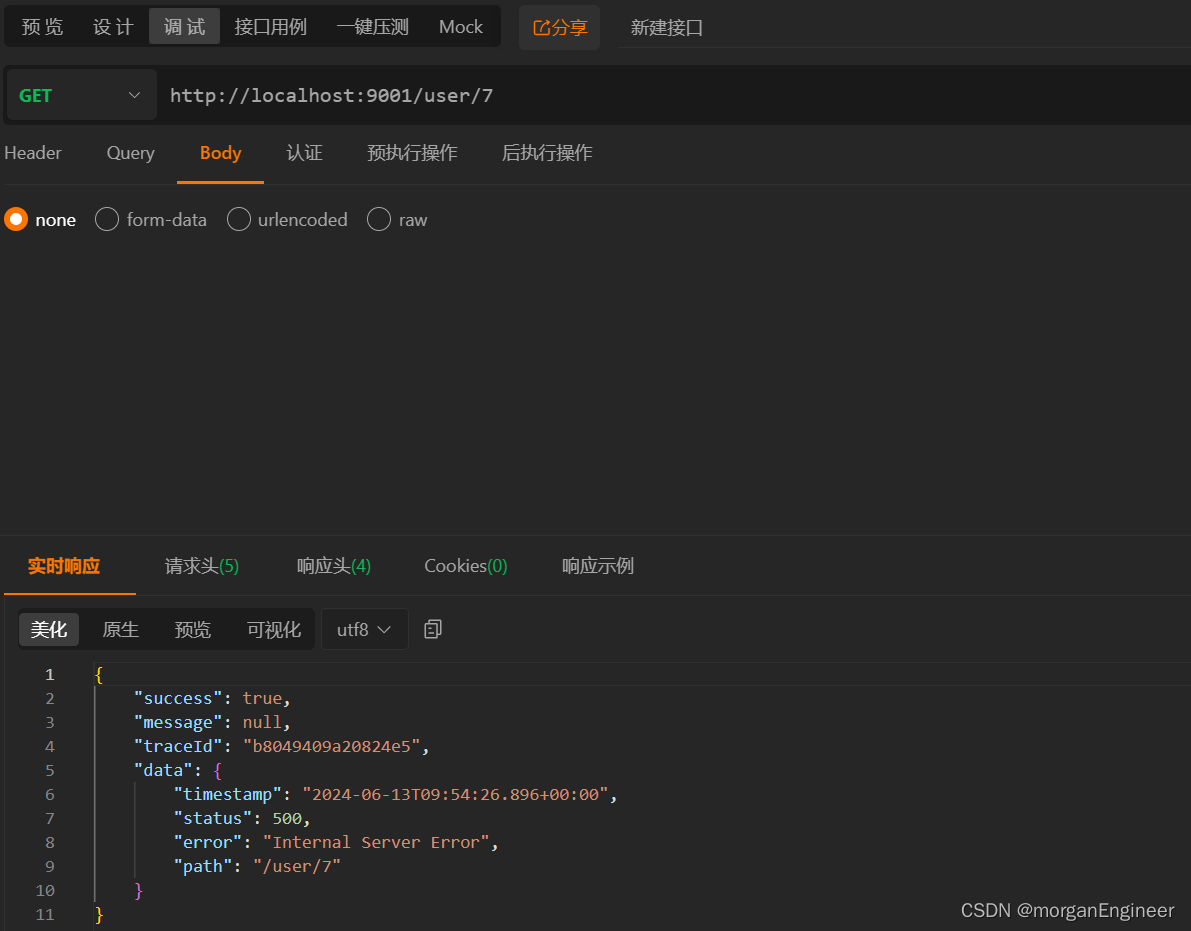
Task: Click the "message" key in response
Action: tap(178, 722)
